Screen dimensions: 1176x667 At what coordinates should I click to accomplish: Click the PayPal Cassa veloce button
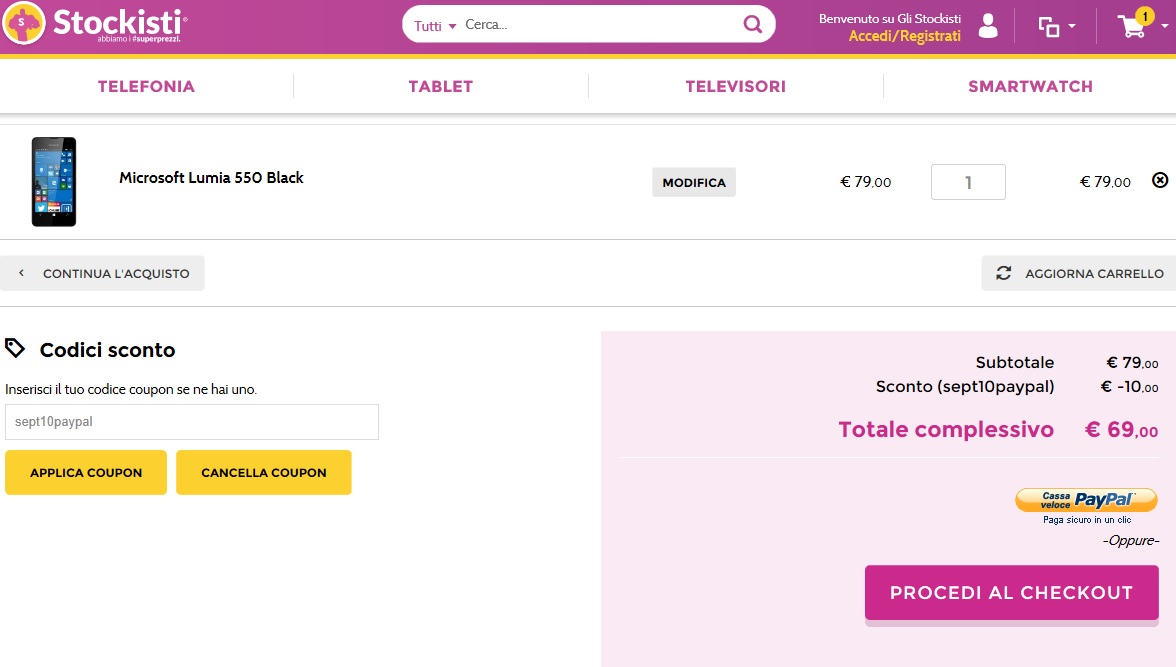(x=1086, y=500)
